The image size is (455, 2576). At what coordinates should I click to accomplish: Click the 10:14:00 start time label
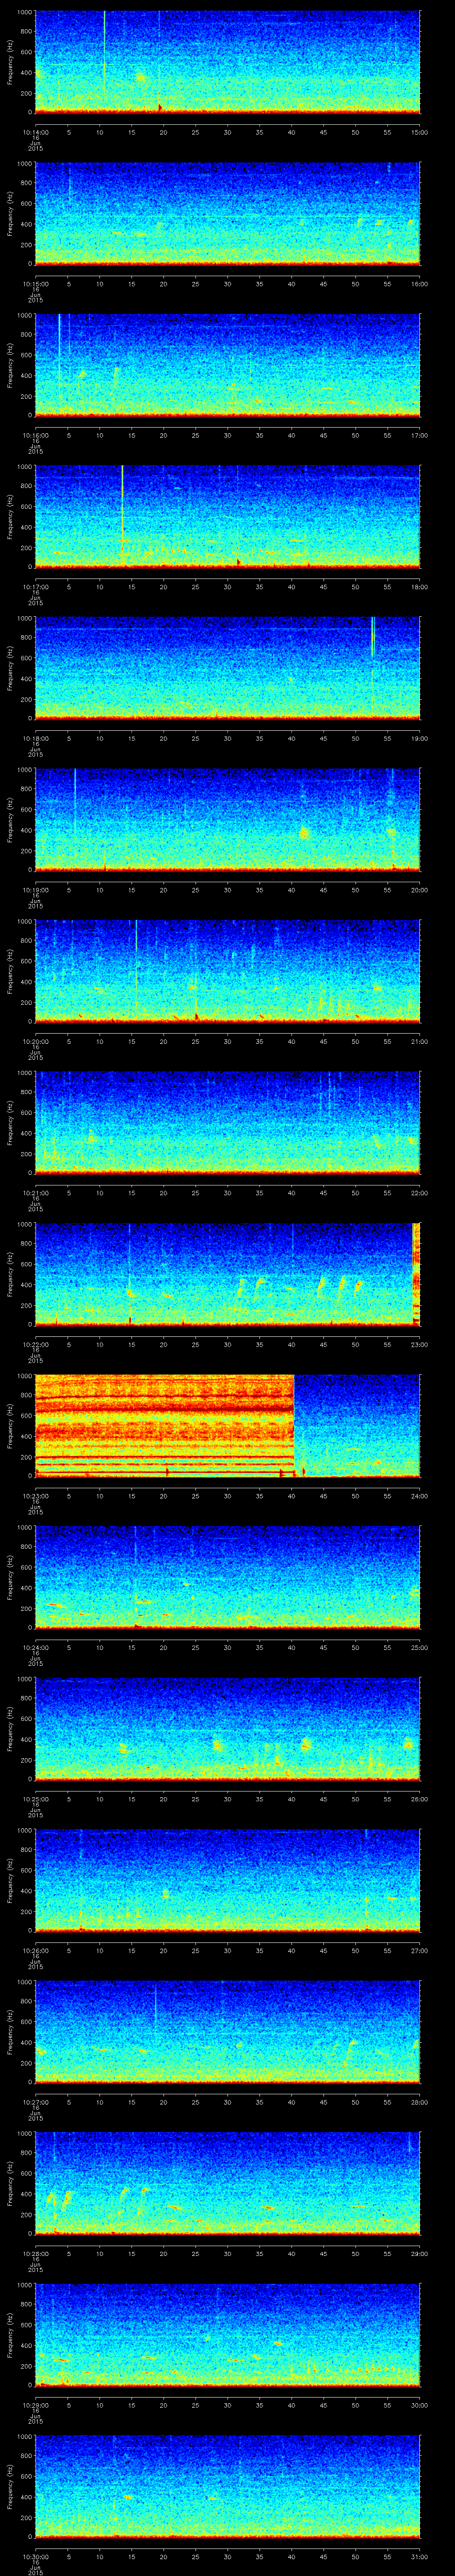[35, 132]
